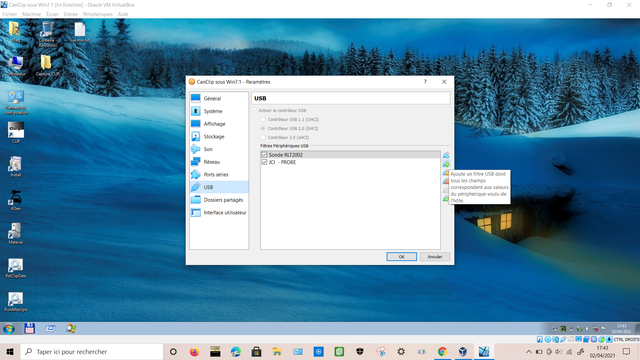This screenshot has width=640, height=360.
Task: Select the text file on guest desktop
Action: coord(80,32)
